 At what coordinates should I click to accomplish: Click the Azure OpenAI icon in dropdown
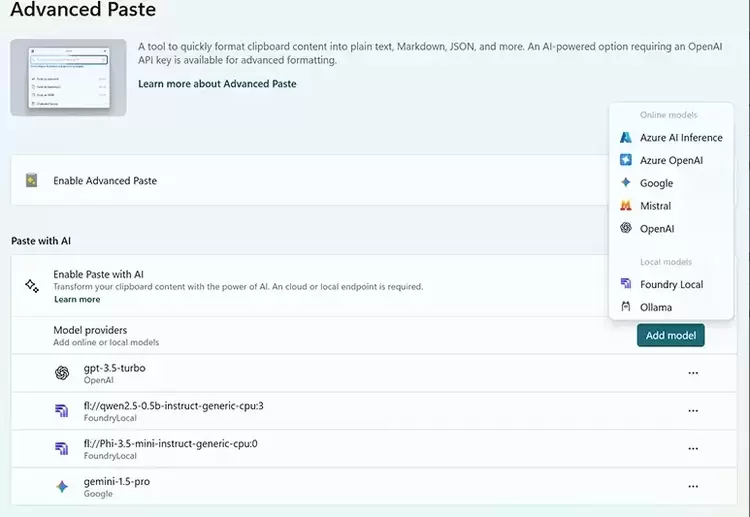626,160
